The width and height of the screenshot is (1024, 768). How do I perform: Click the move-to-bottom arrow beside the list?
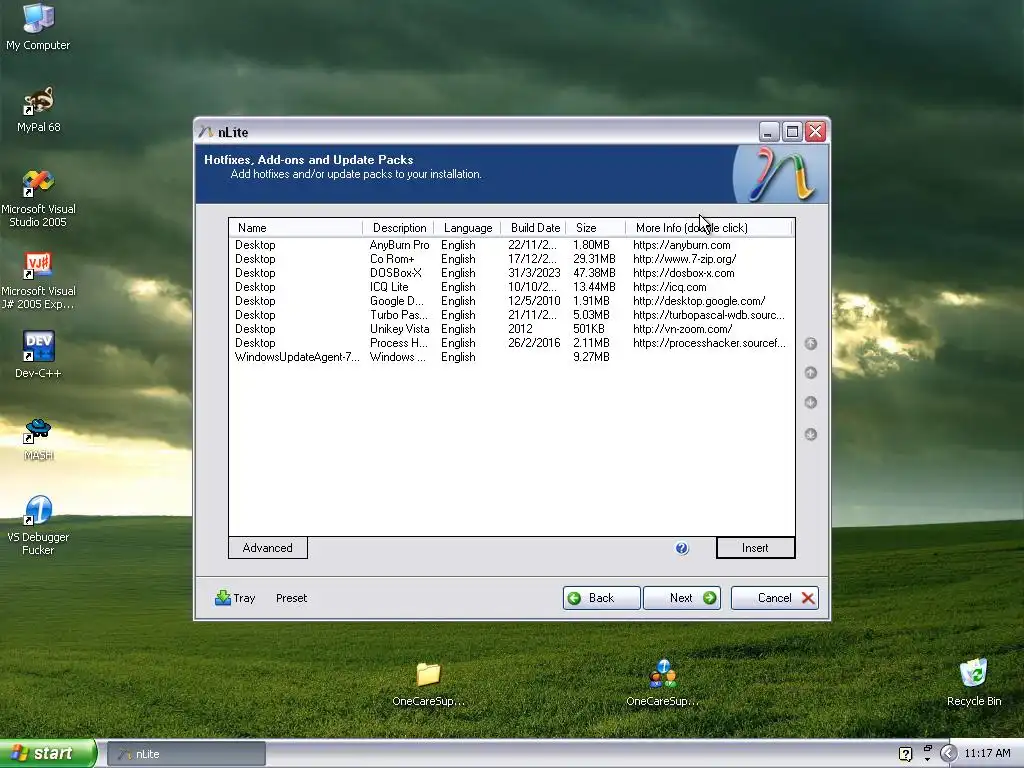[810, 434]
